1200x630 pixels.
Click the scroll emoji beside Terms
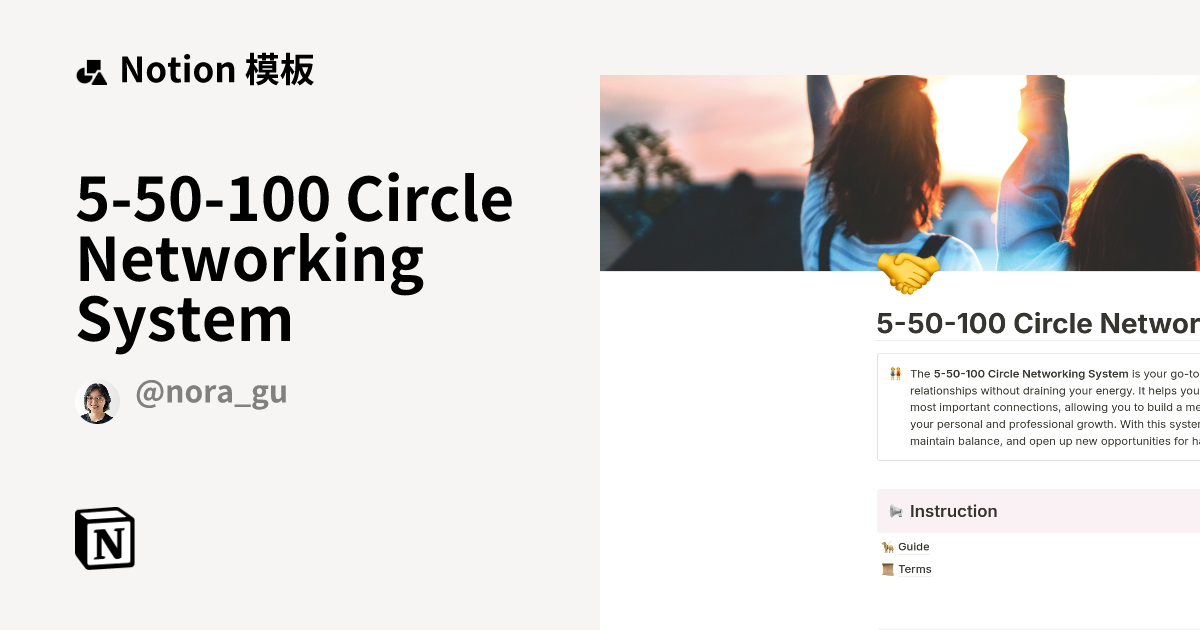point(886,569)
